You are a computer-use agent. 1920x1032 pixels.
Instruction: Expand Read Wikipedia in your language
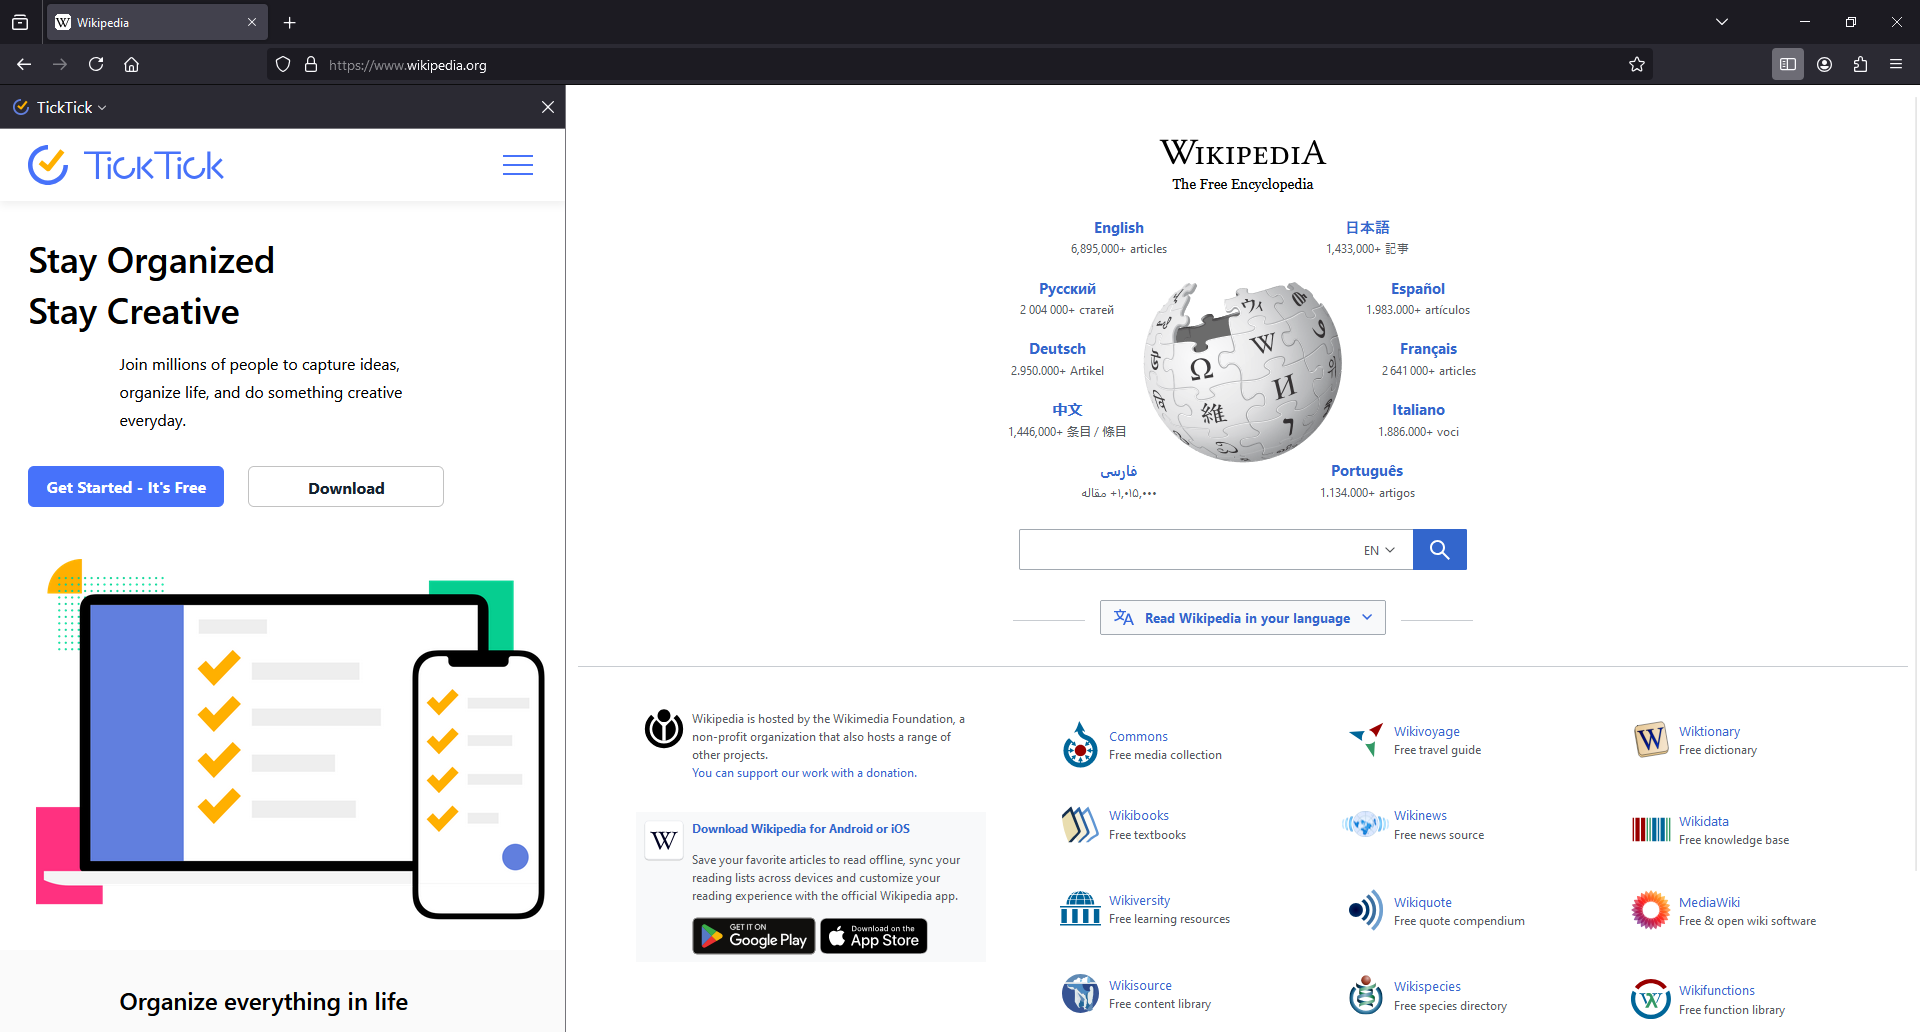click(x=1243, y=618)
